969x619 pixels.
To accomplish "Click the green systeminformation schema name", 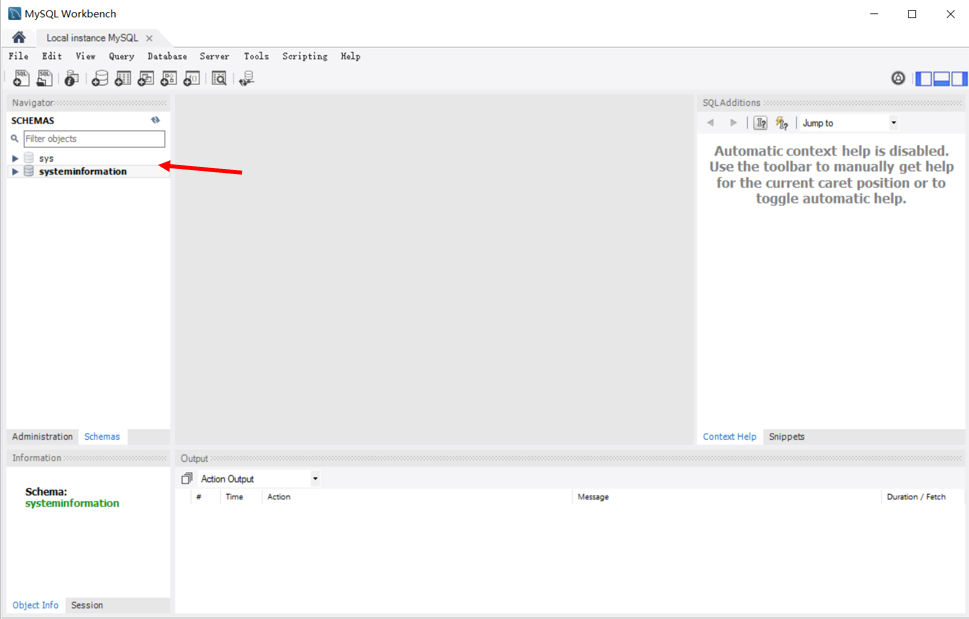I will [72, 503].
